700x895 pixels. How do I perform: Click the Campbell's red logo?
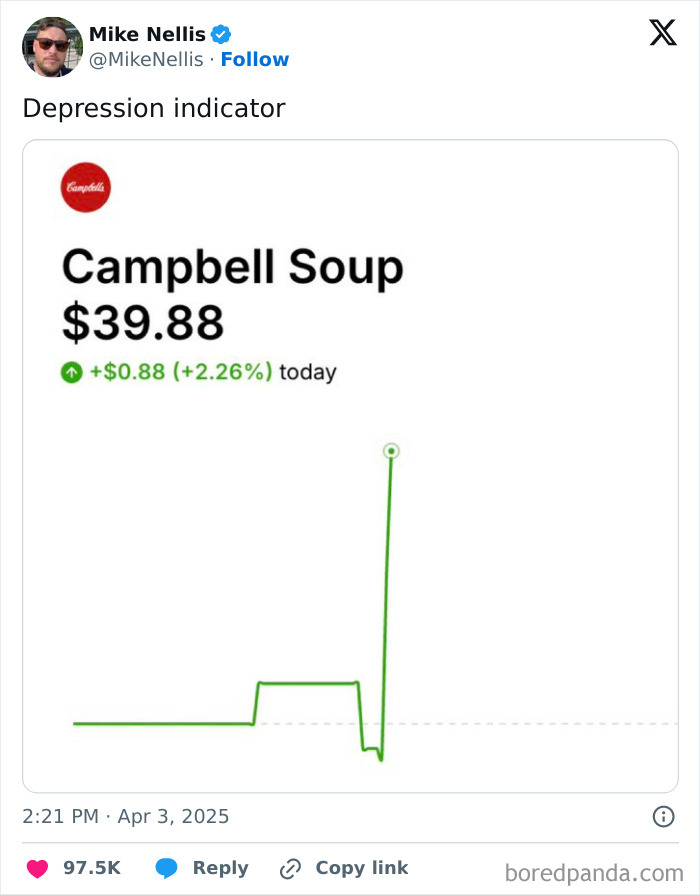tap(88, 187)
